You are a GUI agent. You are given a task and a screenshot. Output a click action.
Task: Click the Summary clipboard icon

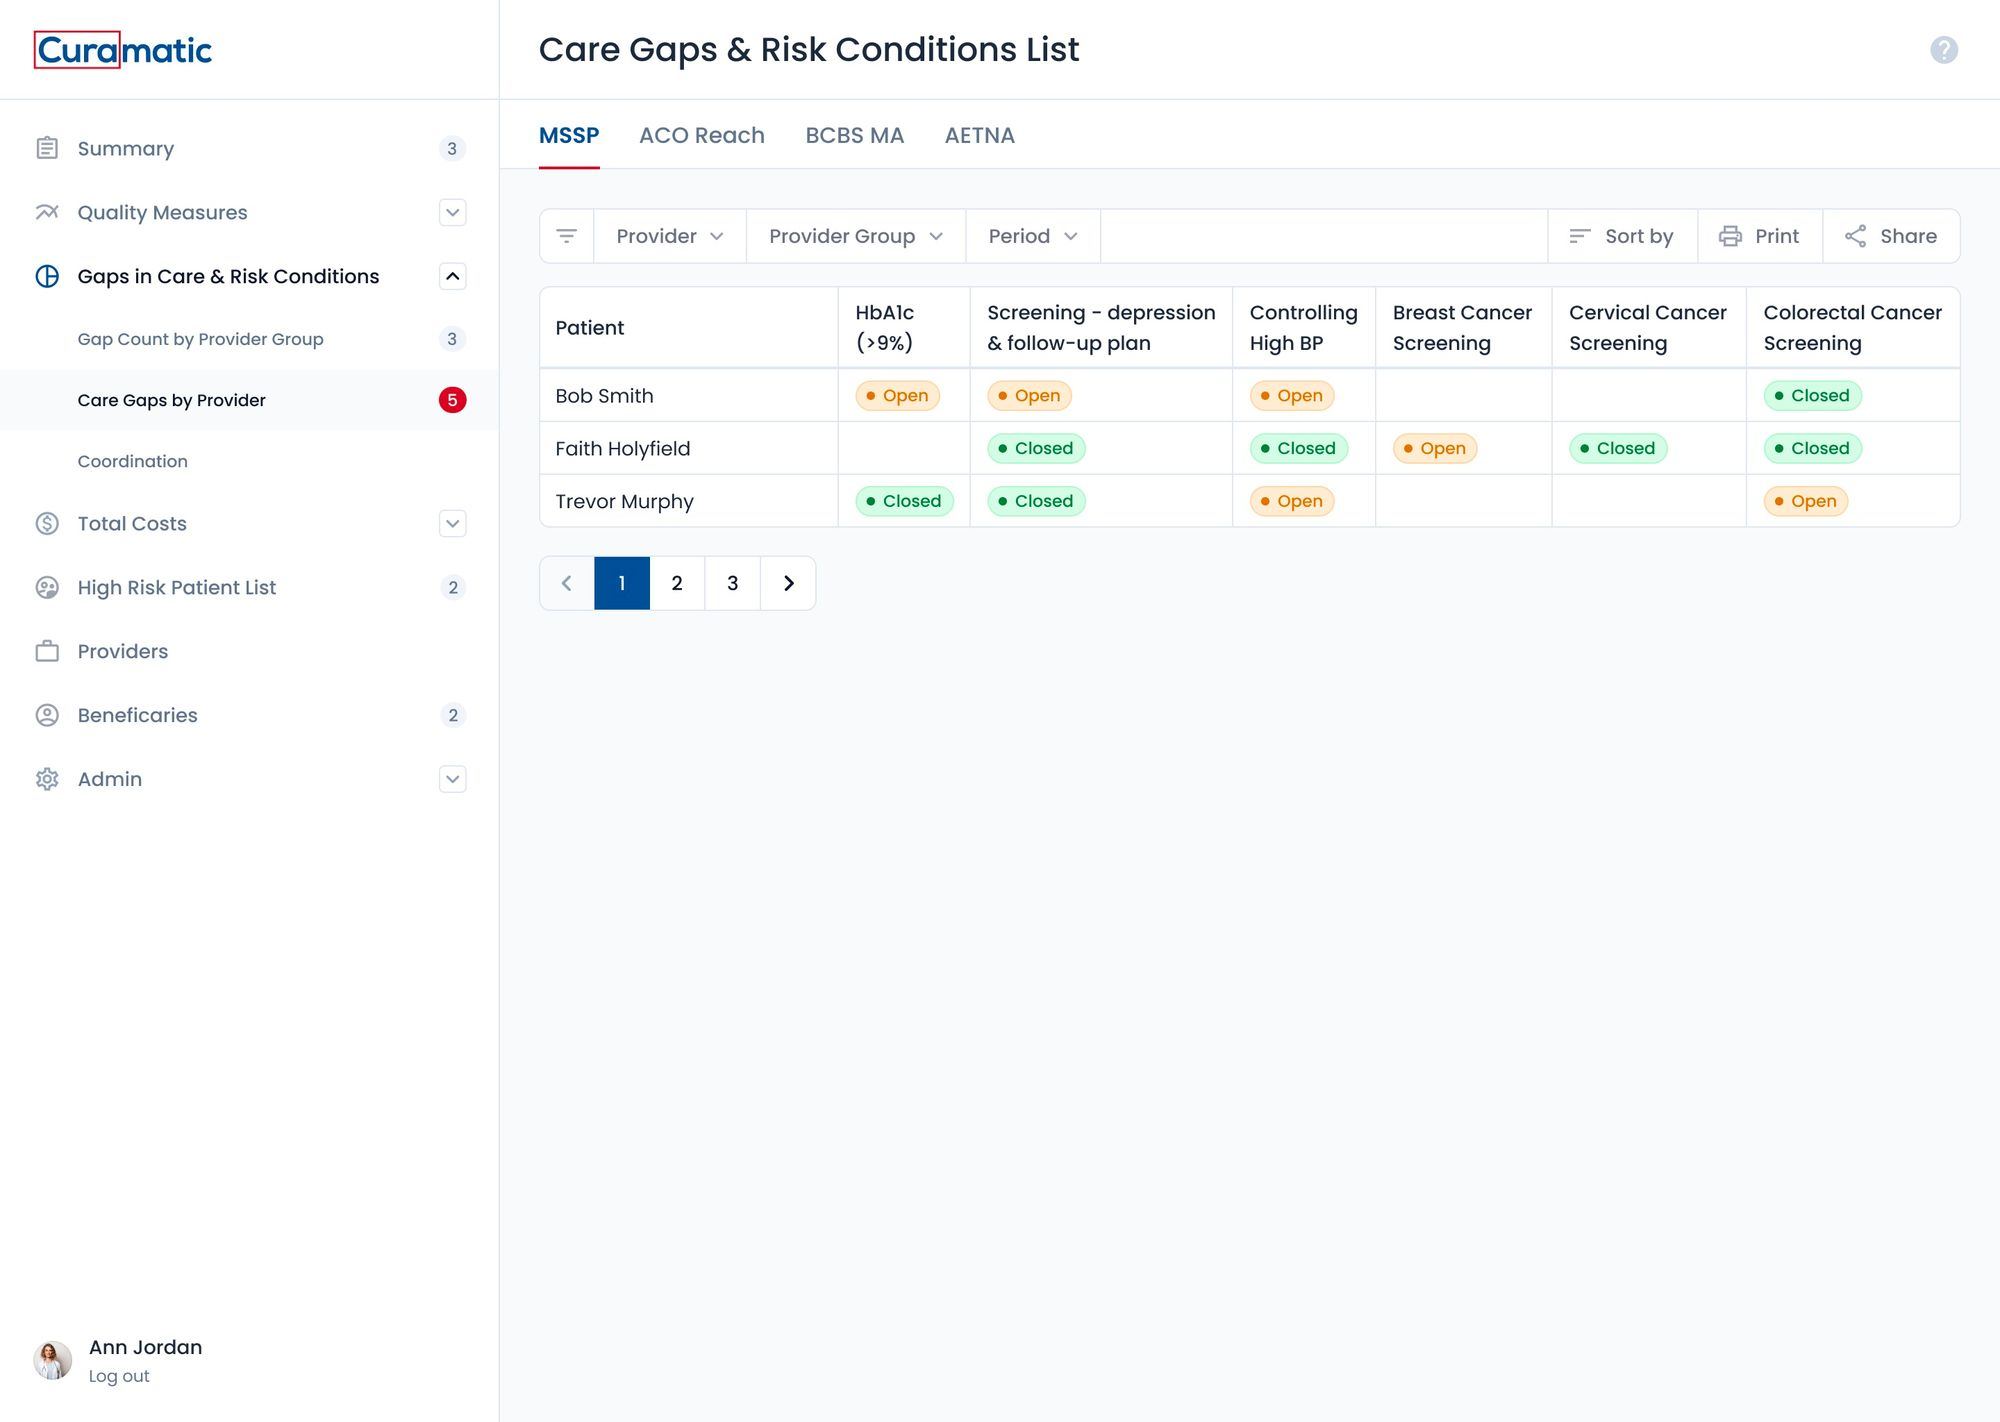(x=47, y=148)
